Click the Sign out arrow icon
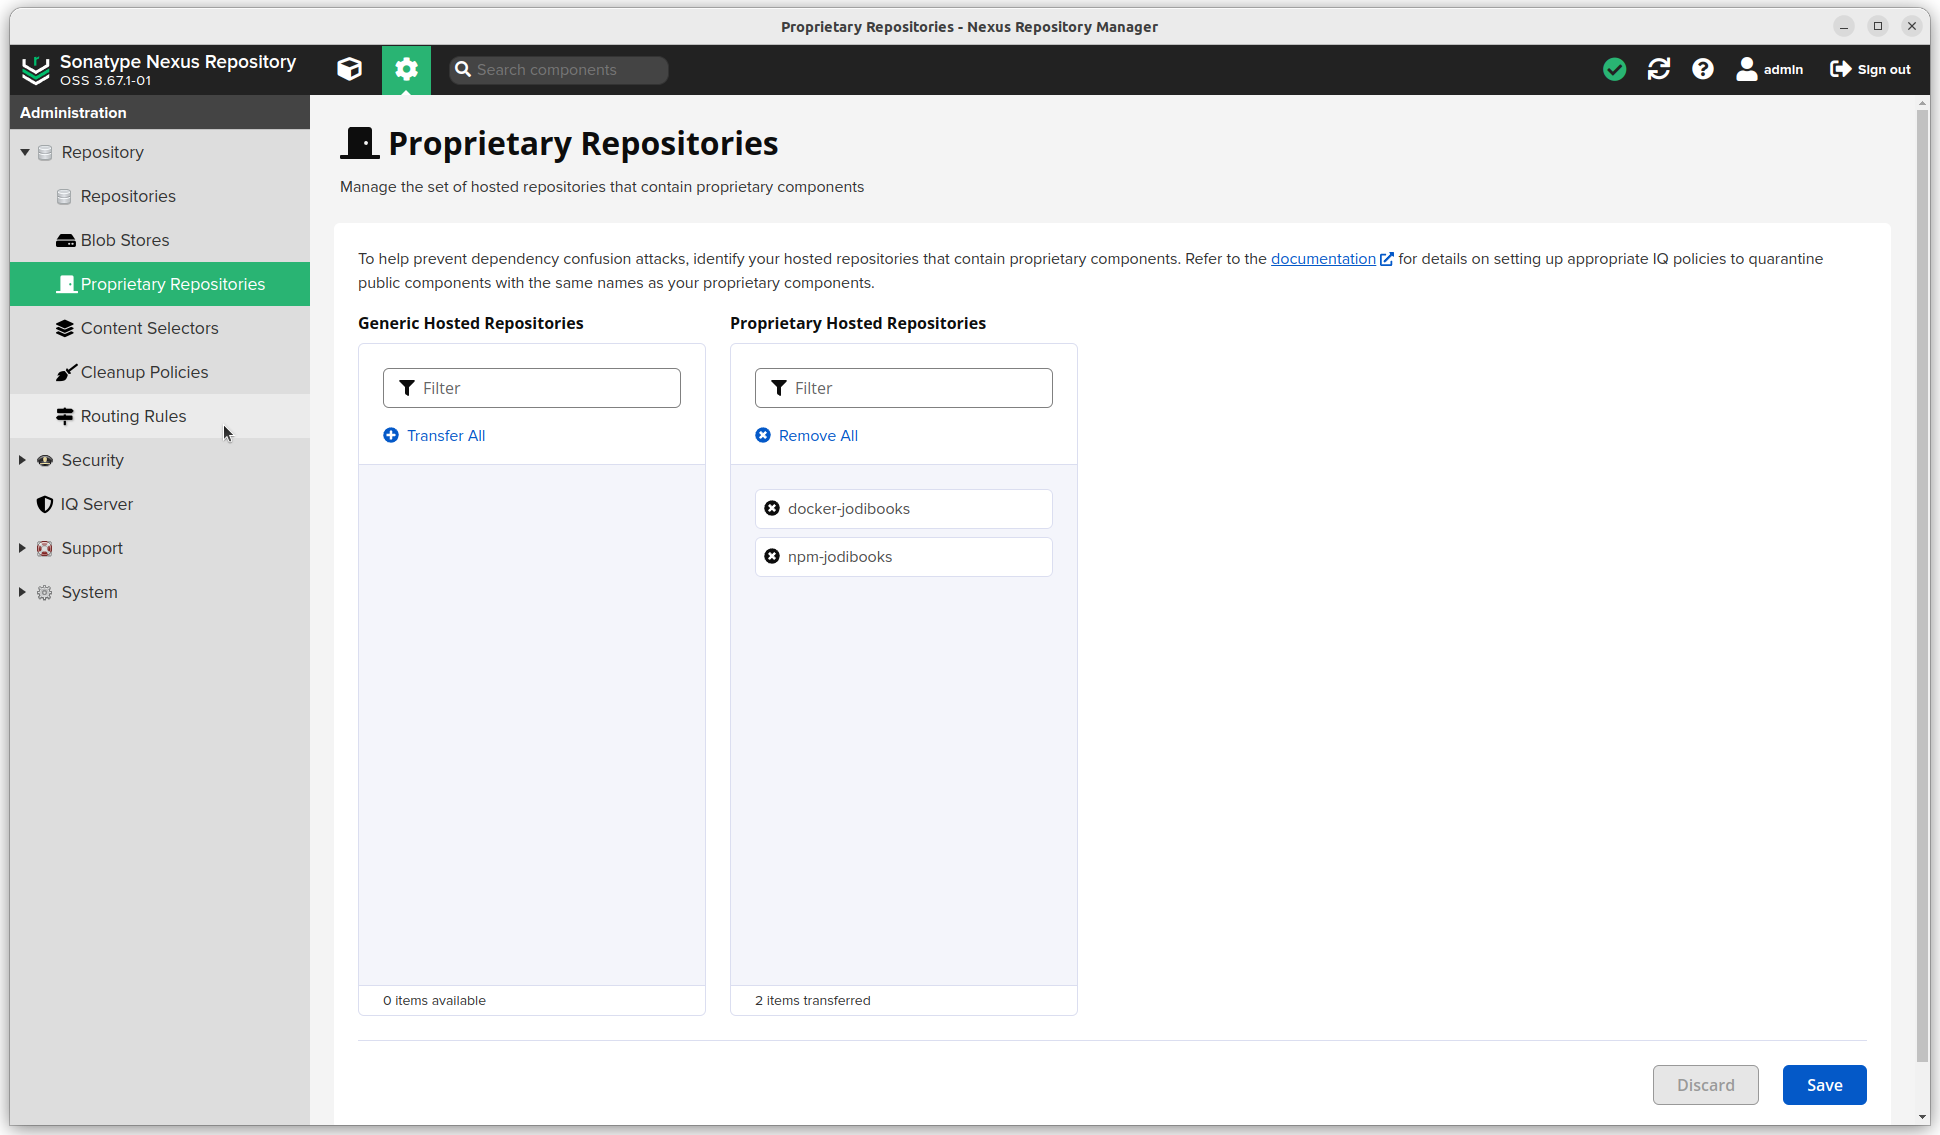Screen dimensions: 1940x1135 pyautogui.click(x=1840, y=69)
